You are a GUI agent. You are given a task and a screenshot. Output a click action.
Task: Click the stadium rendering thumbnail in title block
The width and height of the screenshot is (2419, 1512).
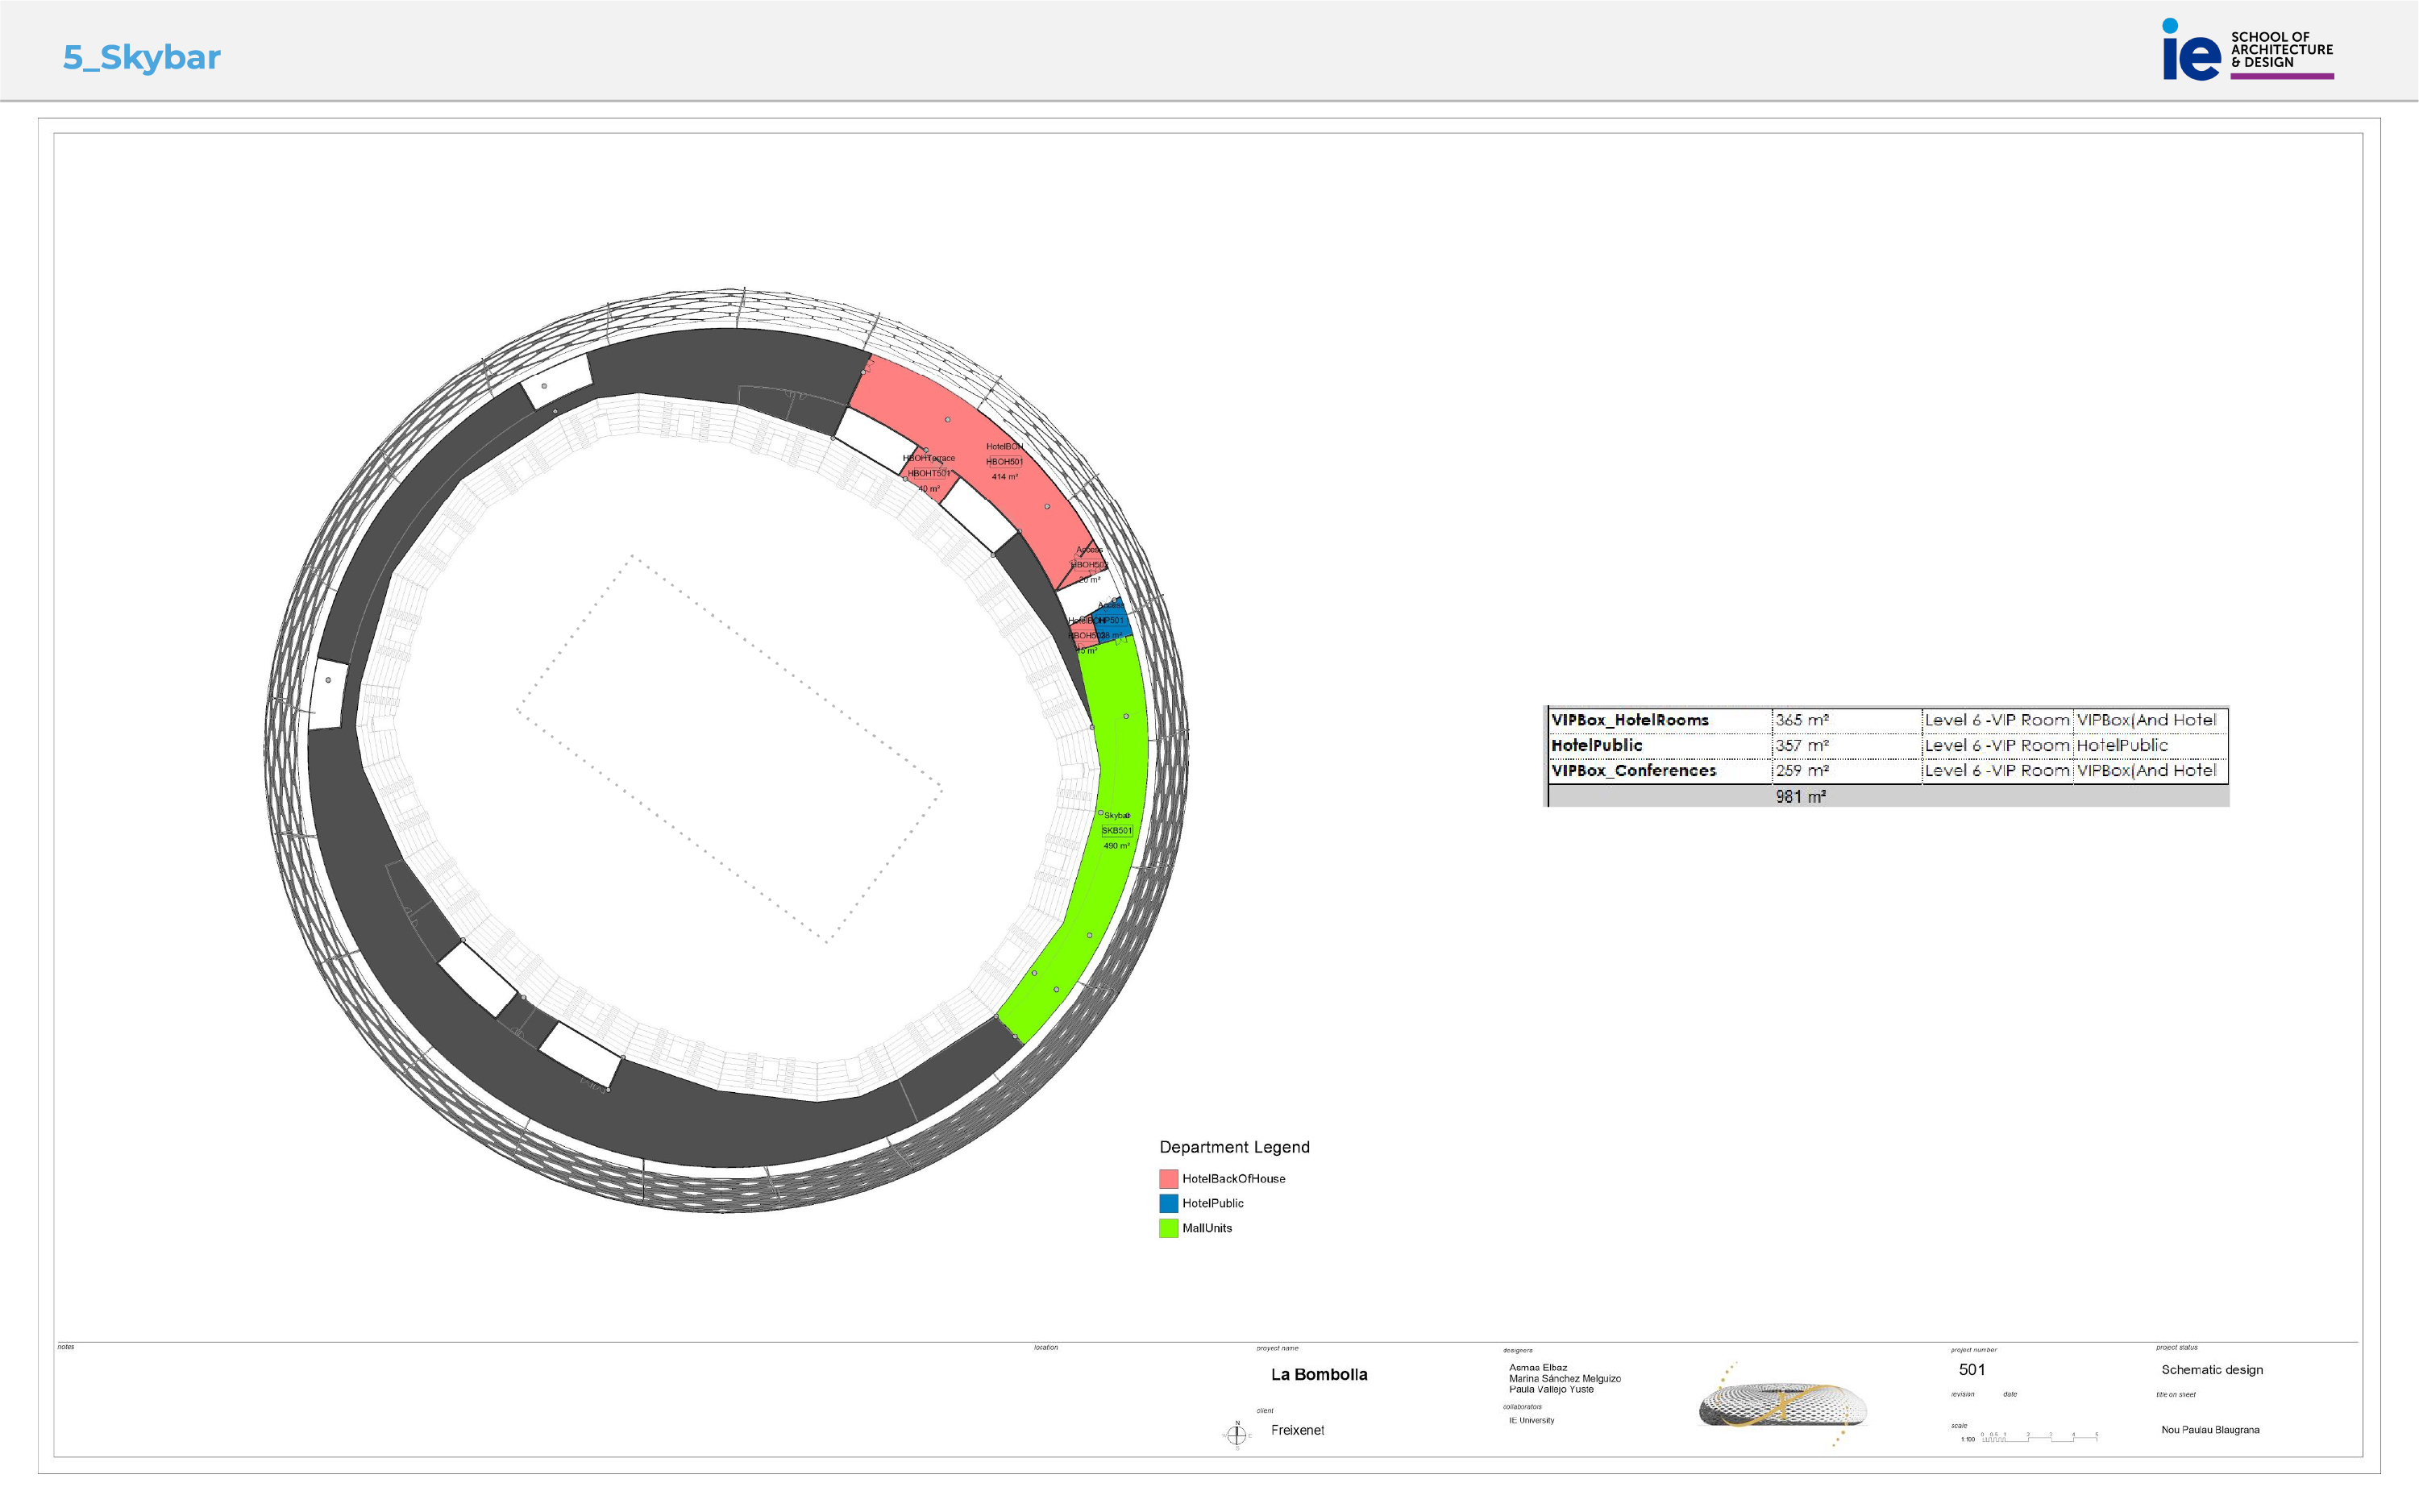[1782, 1405]
